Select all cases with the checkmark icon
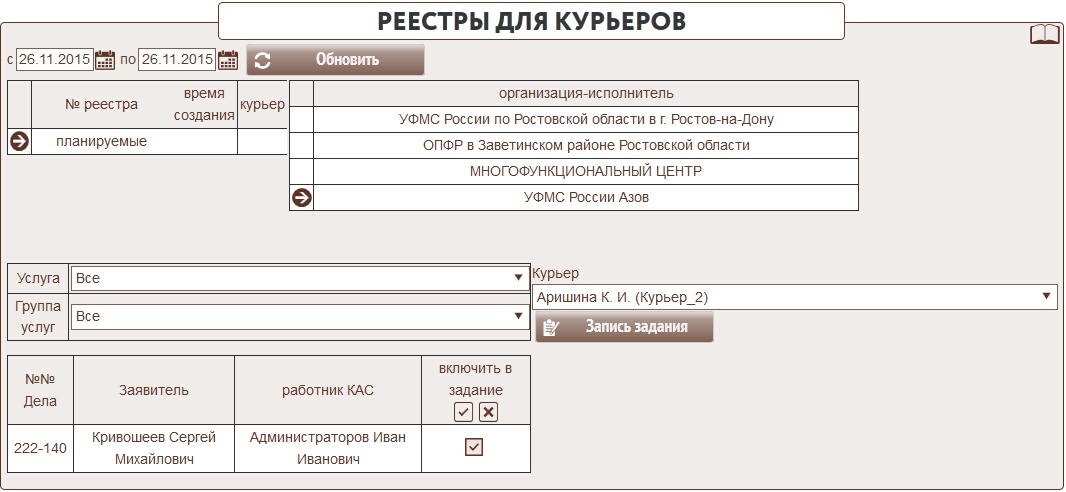The width and height of the screenshot is (1066, 492). click(x=463, y=412)
